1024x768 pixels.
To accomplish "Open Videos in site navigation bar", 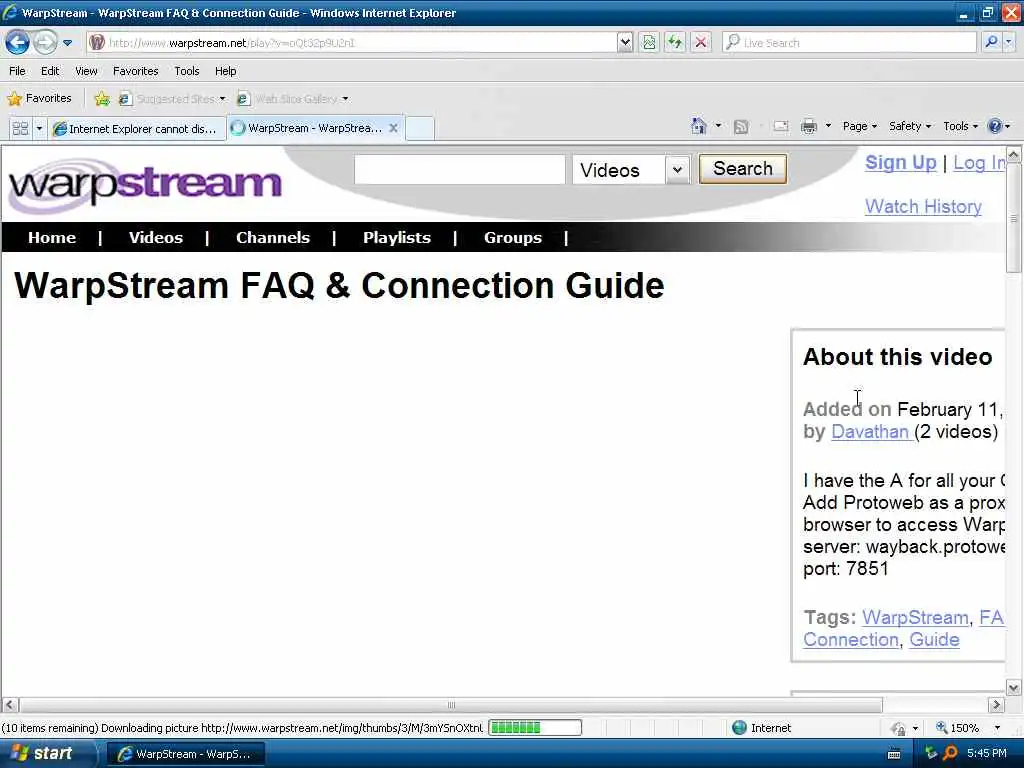I will tap(155, 238).
